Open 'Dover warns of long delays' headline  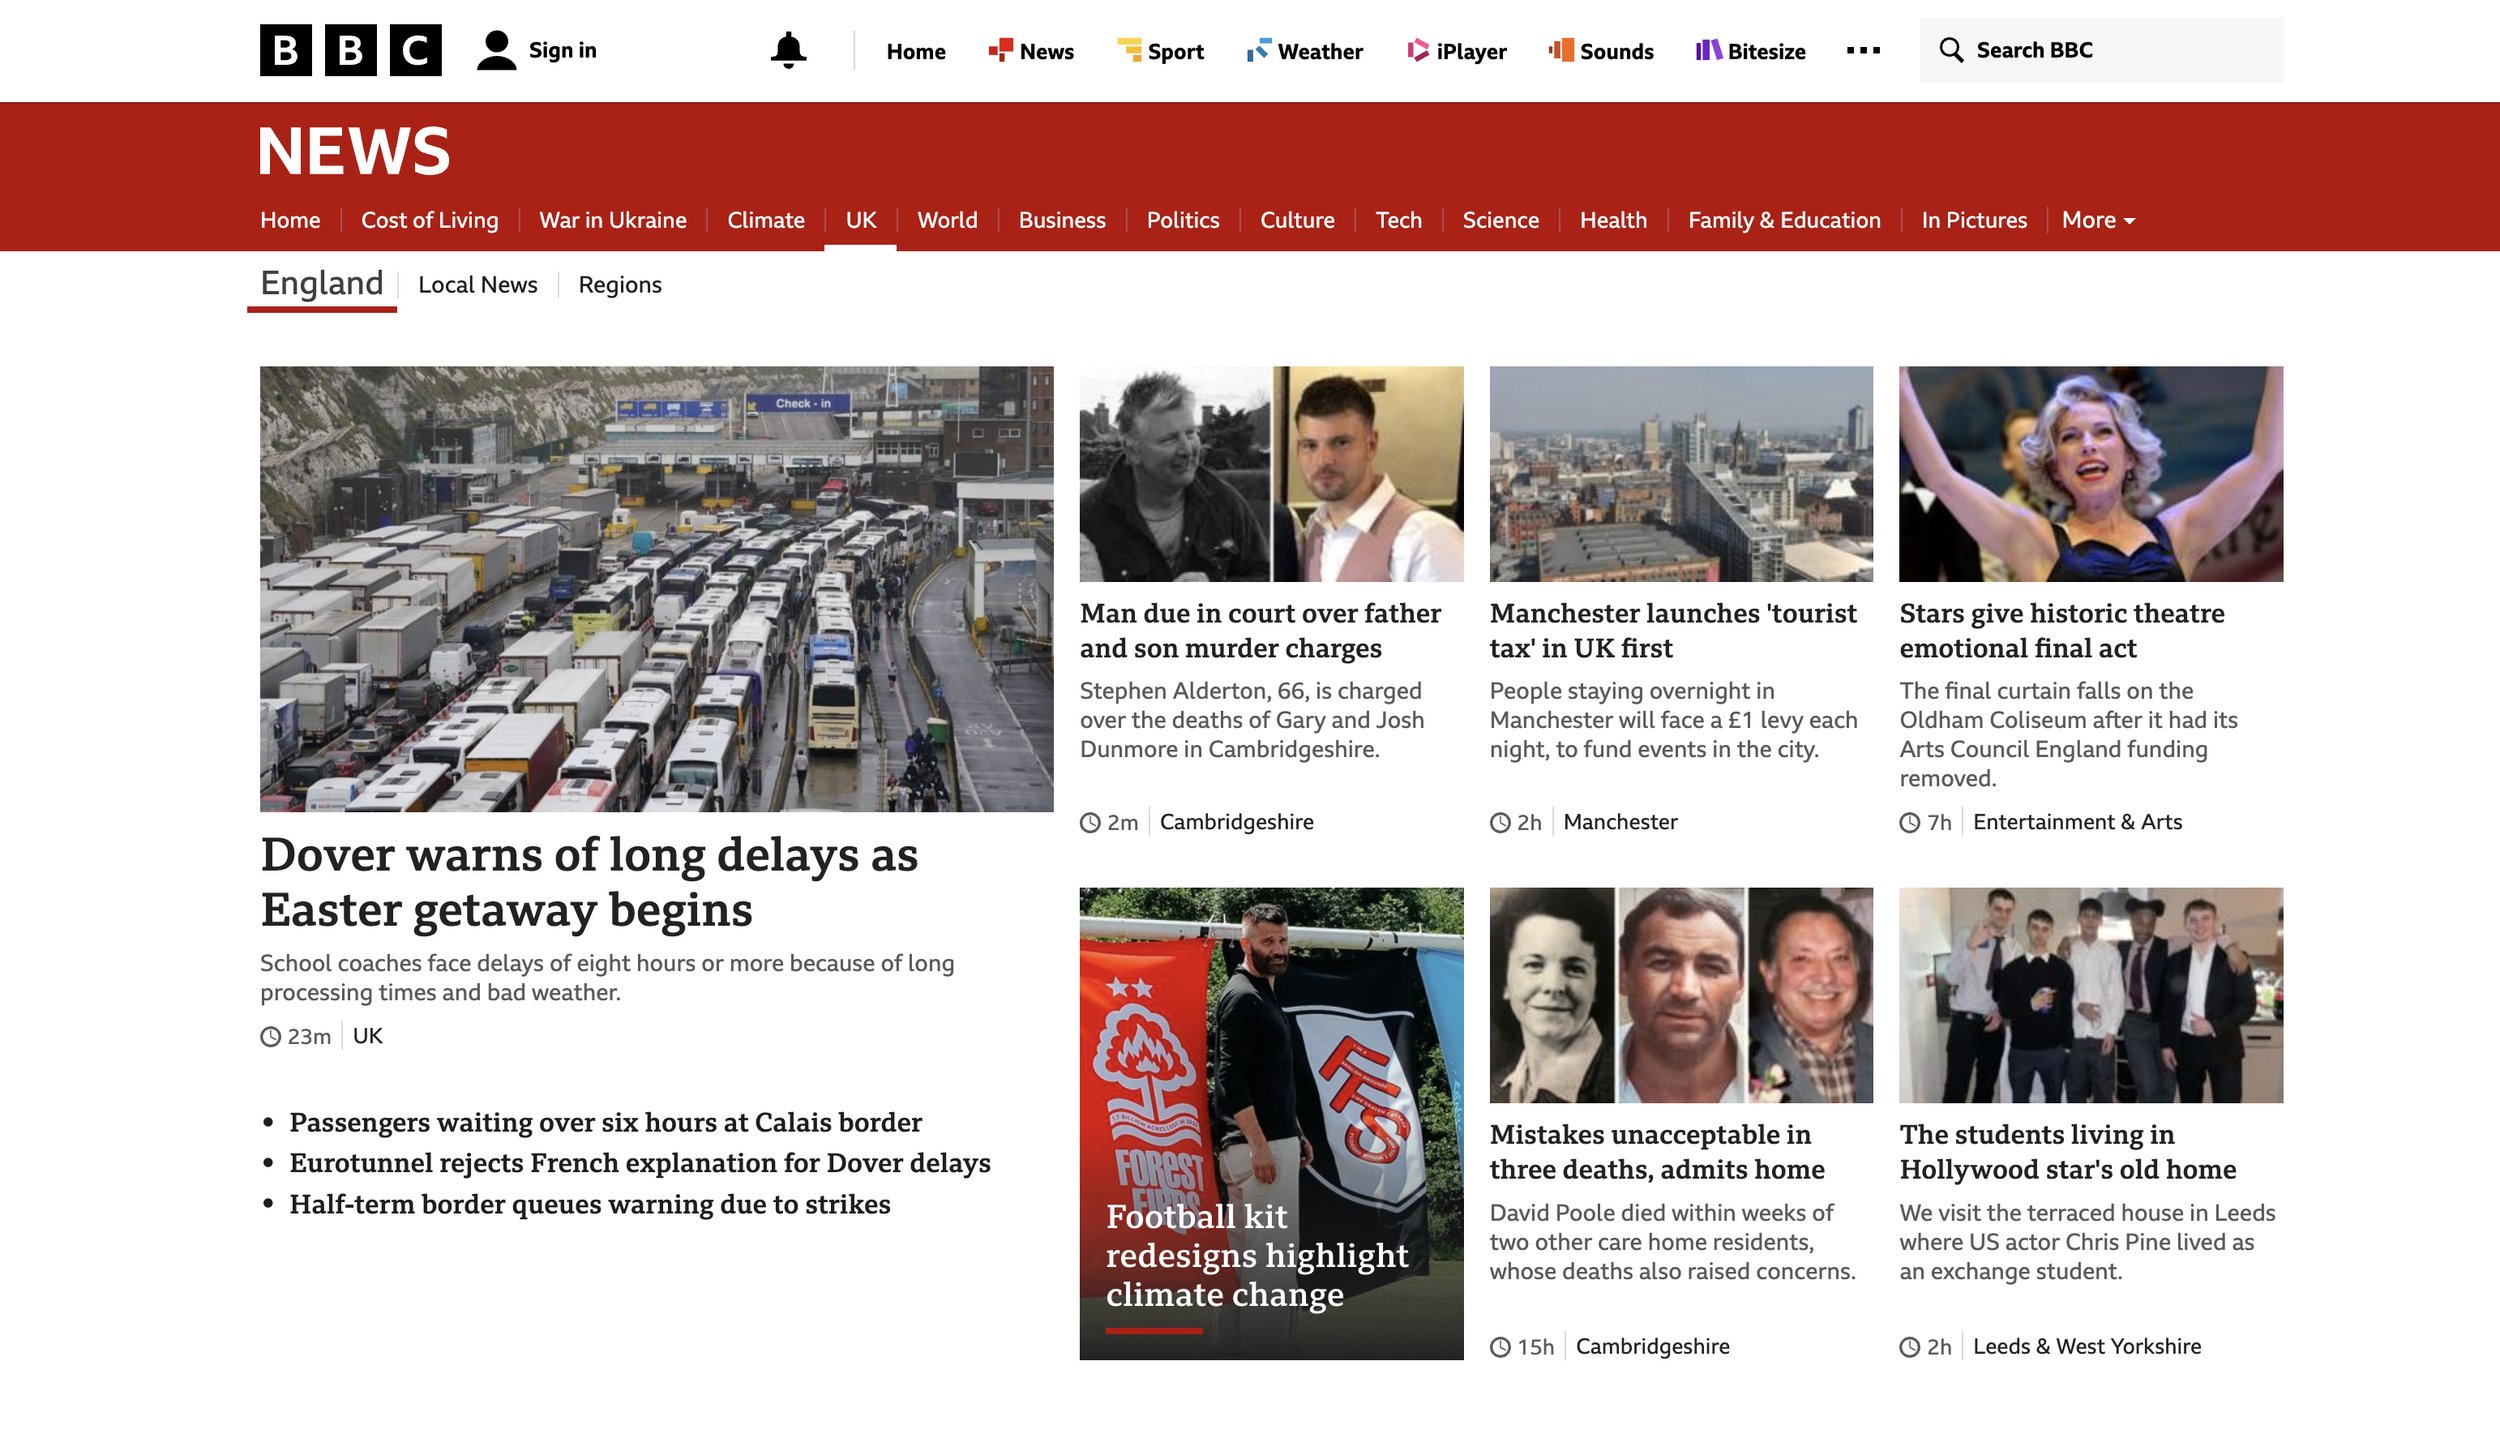tap(589, 882)
